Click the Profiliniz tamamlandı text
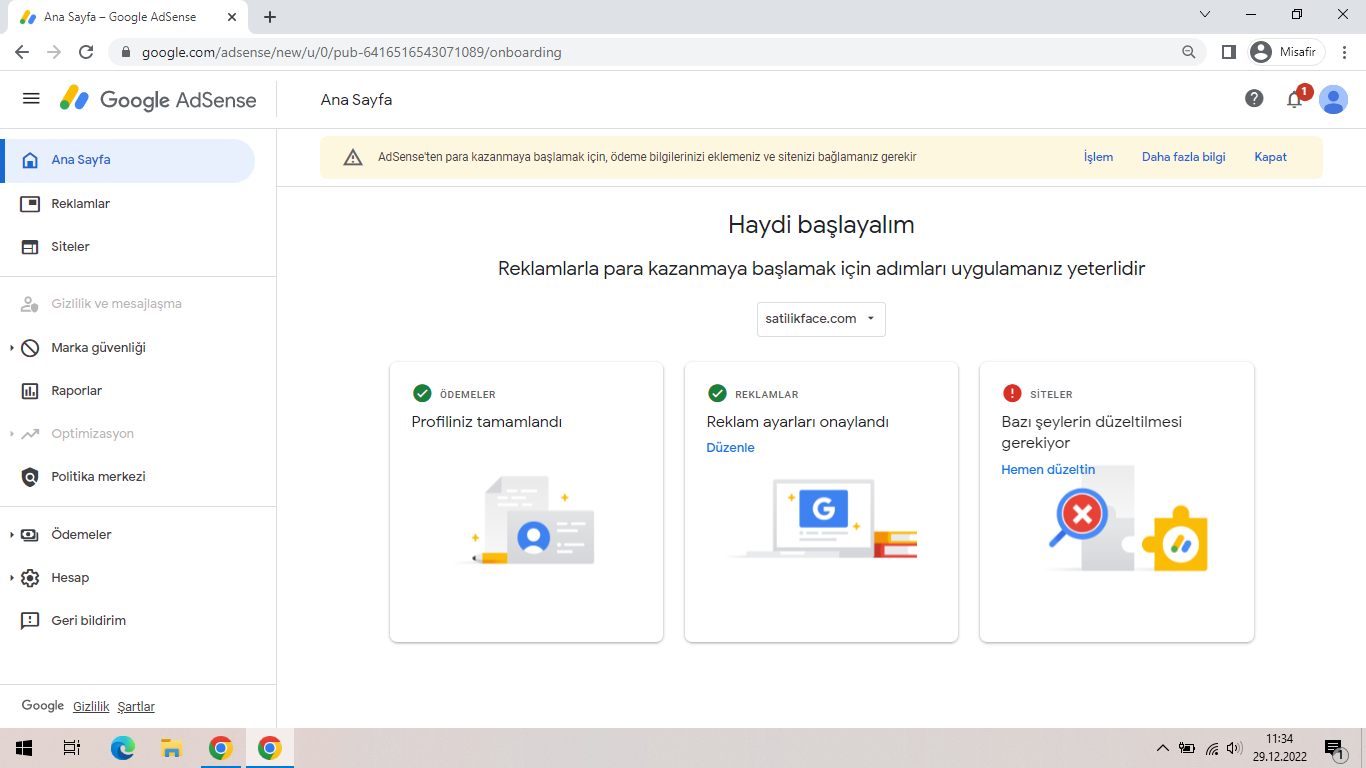The image size is (1366, 768). click(487, 422)
